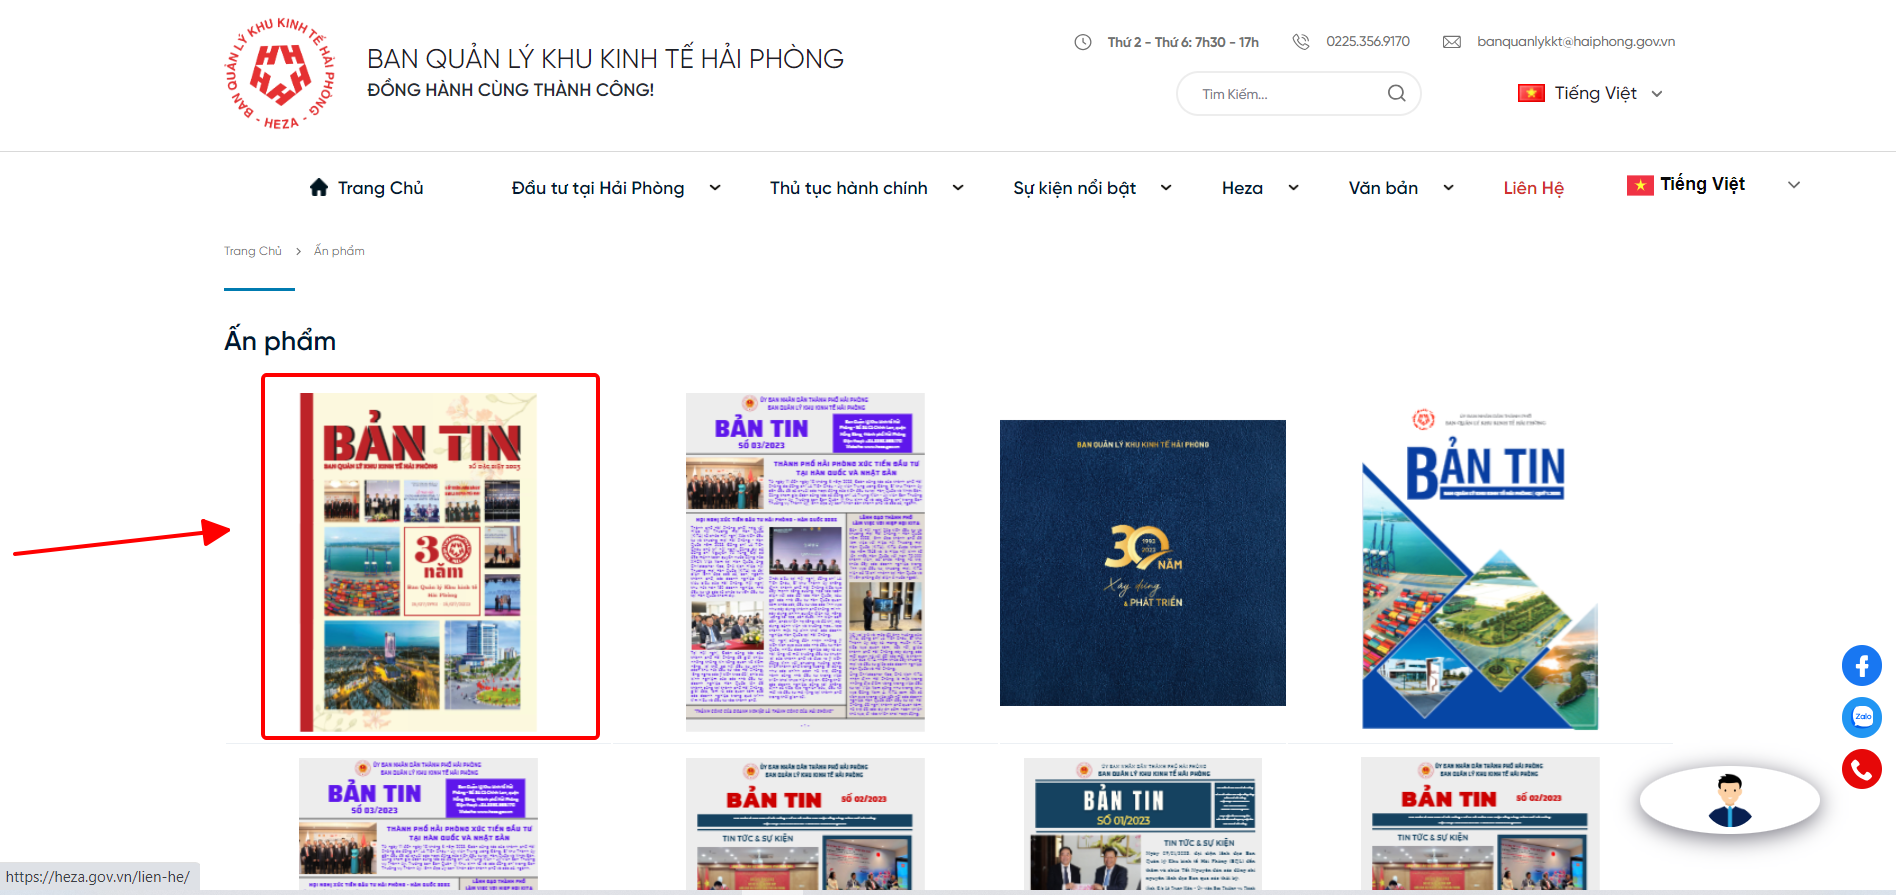Click the email address banquanlykkt@haiphong.gov.vn
The image size is (1896, 895).
pos(1575,42)
